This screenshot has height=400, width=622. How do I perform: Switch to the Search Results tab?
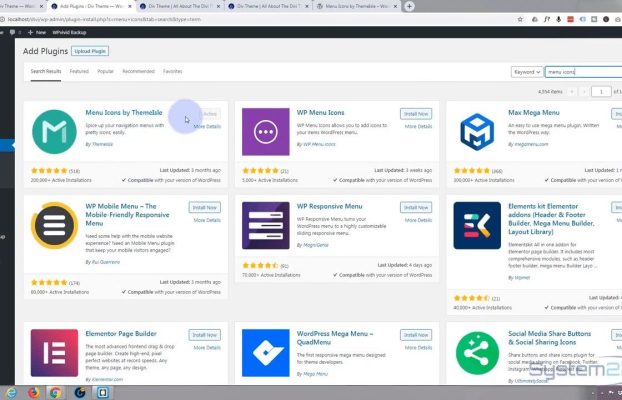click(46, 71)
